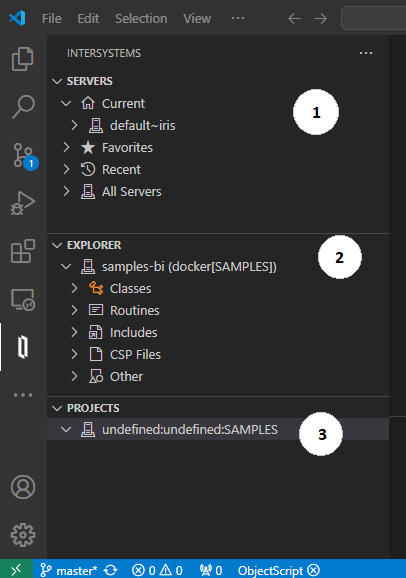This screenshot has height=578, width=406.
Task: Open InterSystems panel more actions ellipsis
Action: [366, 53]
